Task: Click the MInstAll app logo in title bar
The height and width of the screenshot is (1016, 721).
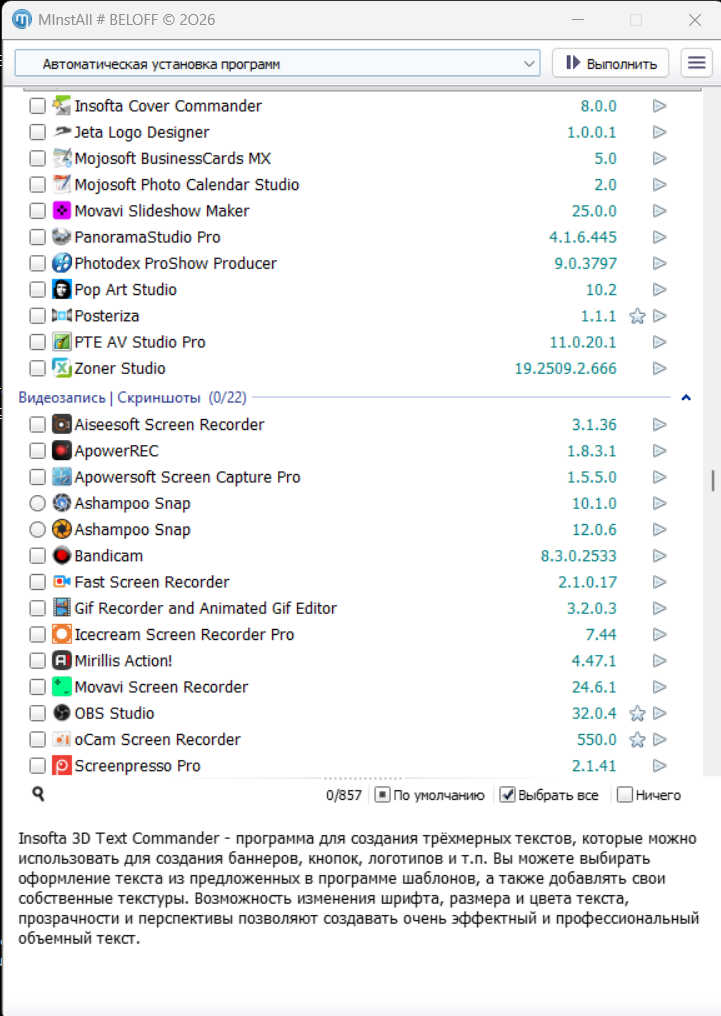Action: point(22,19)
